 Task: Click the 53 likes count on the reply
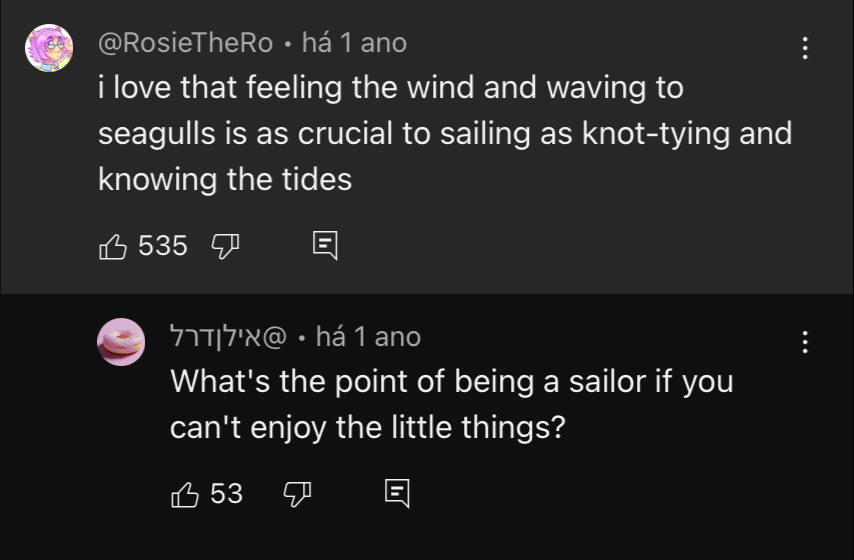(x=227, y=492)
